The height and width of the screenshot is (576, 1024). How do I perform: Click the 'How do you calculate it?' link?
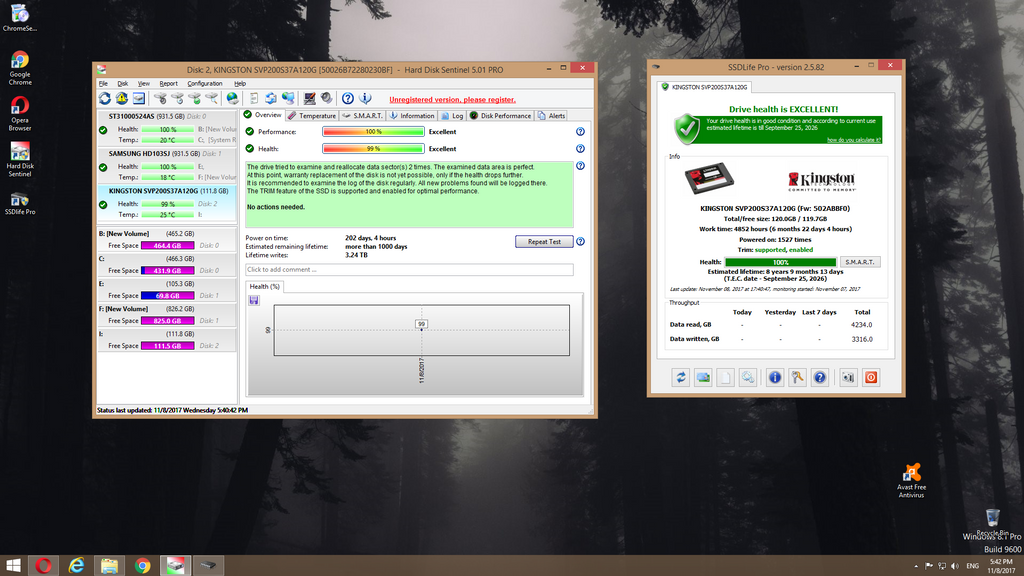(853, 140)
